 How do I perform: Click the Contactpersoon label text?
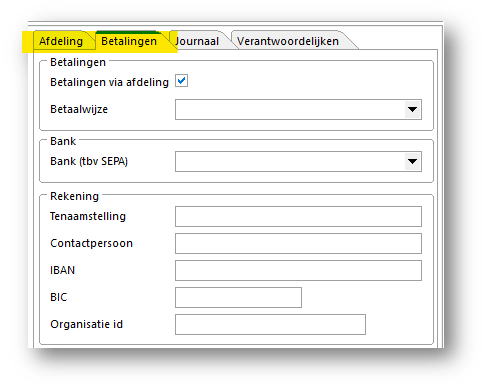pos(91,243)
